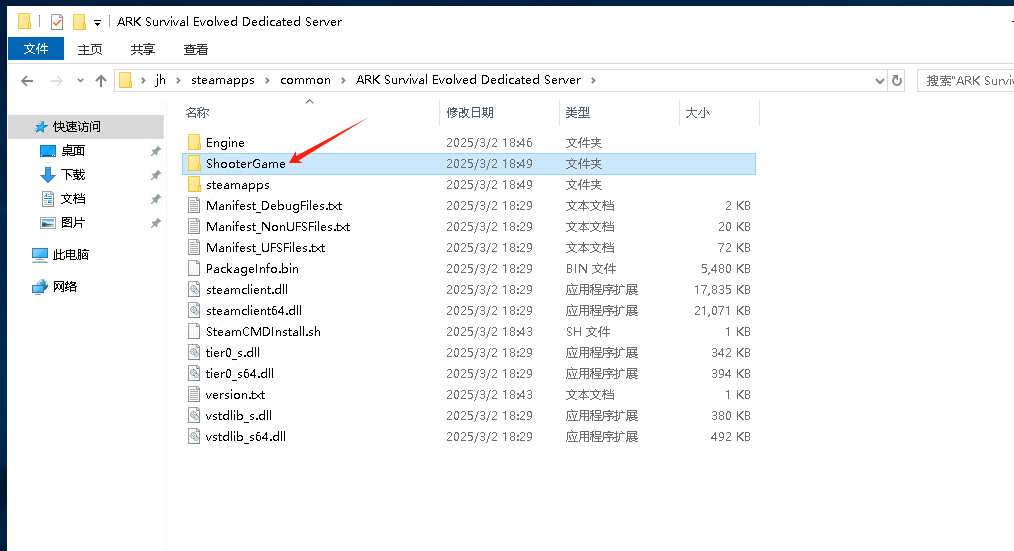Expand chevron after steamapps in address bar
1014x551 pixels.
[x=267, y=80]
